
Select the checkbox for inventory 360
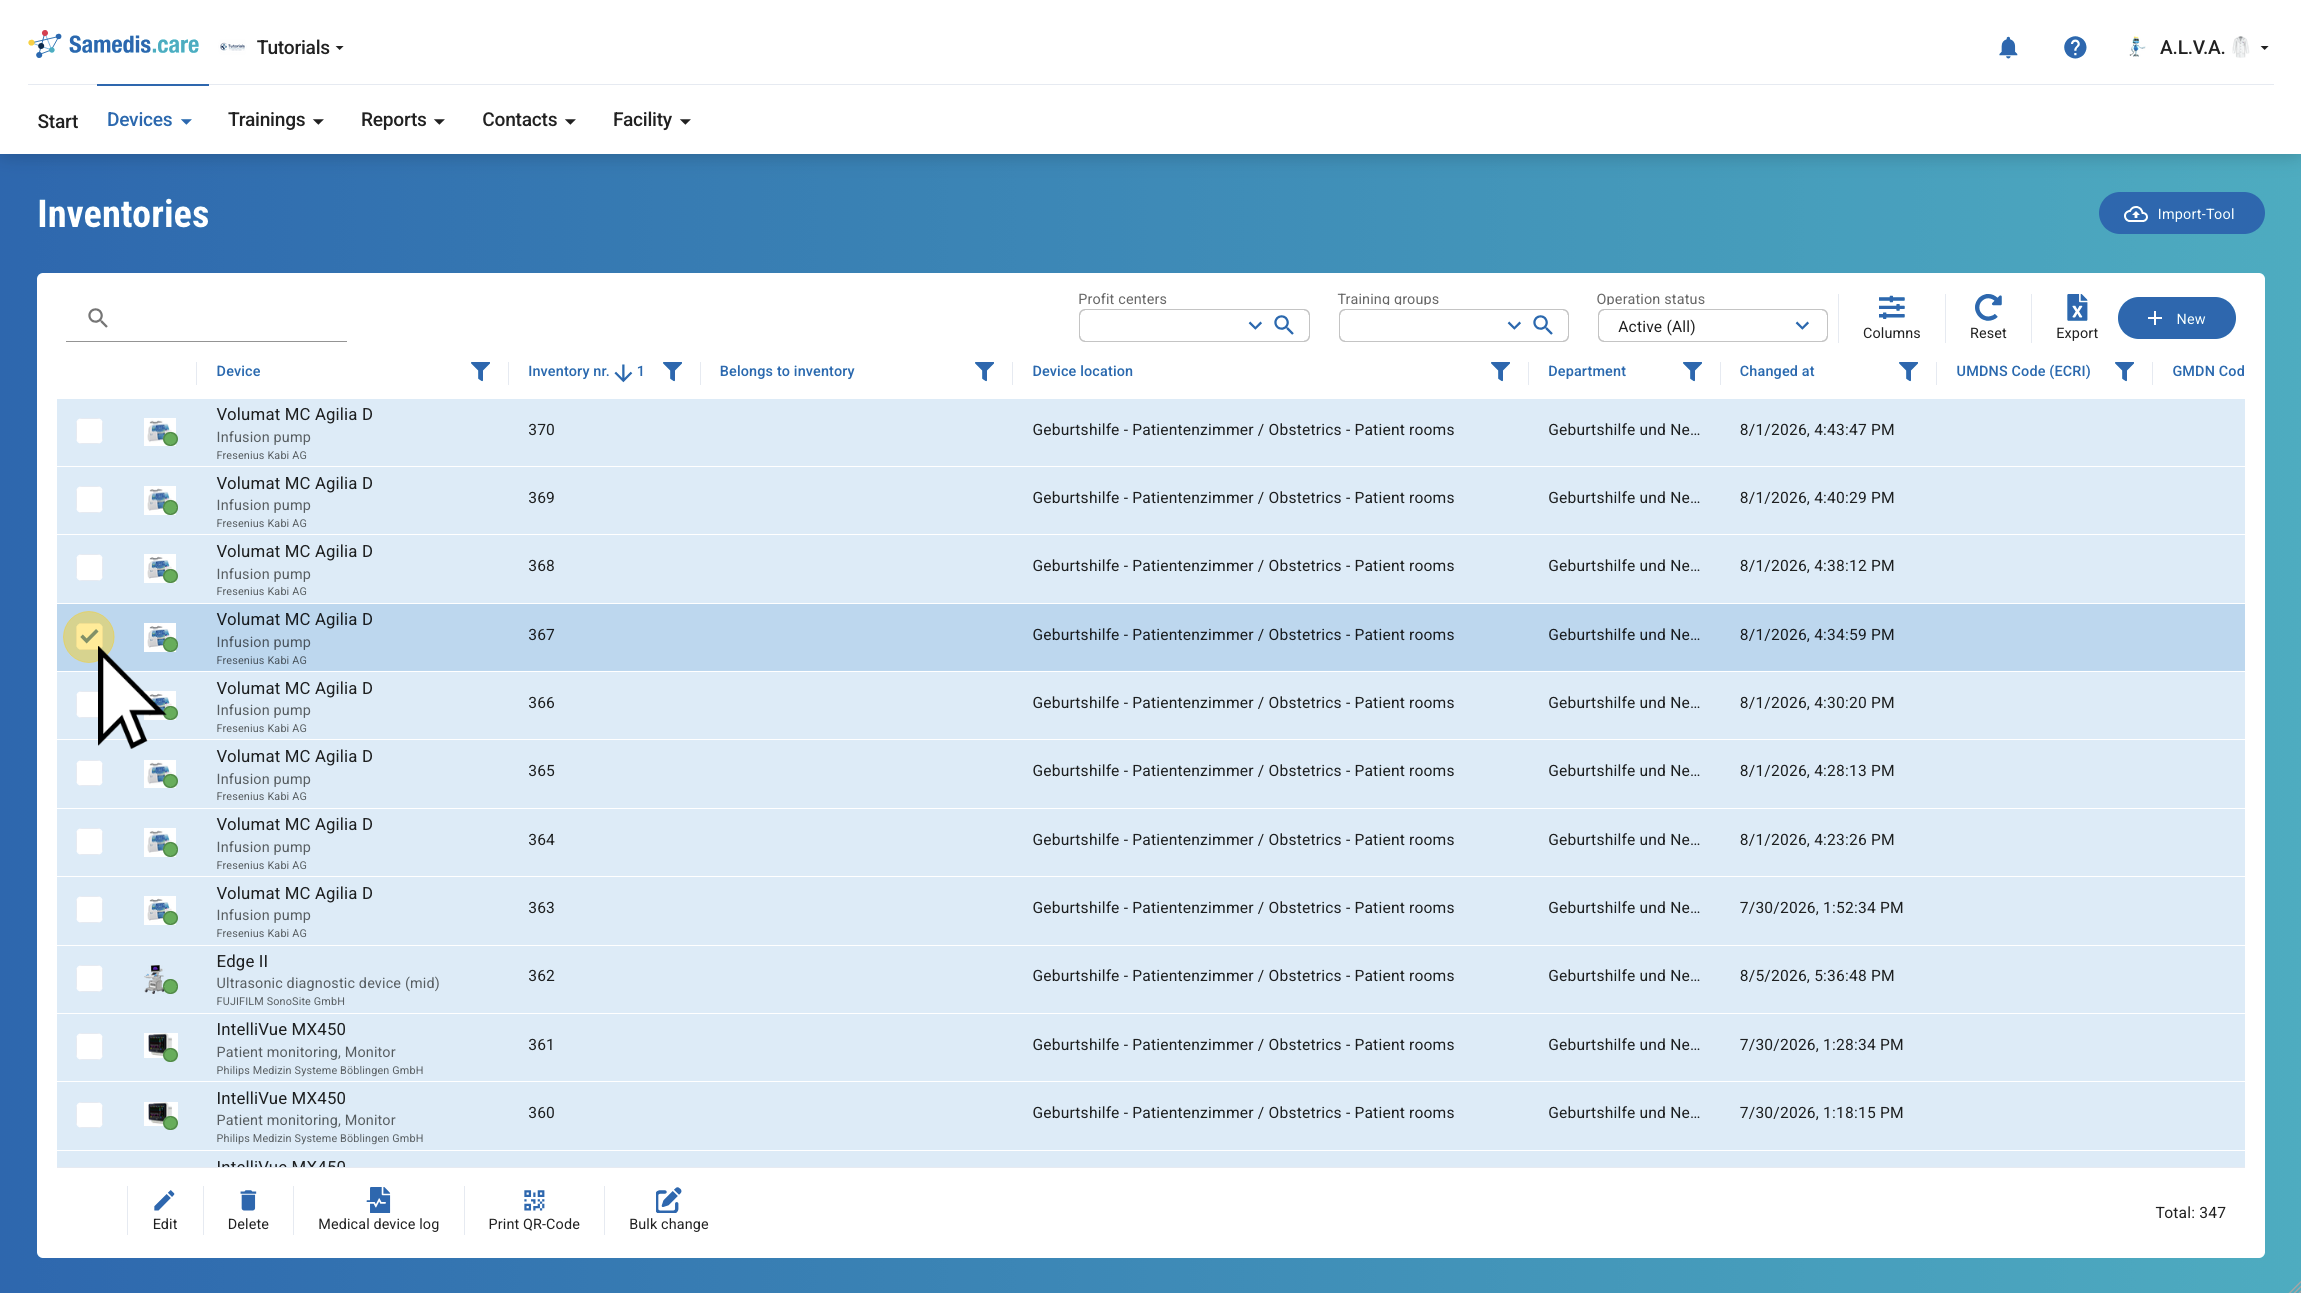(89, 1114)
